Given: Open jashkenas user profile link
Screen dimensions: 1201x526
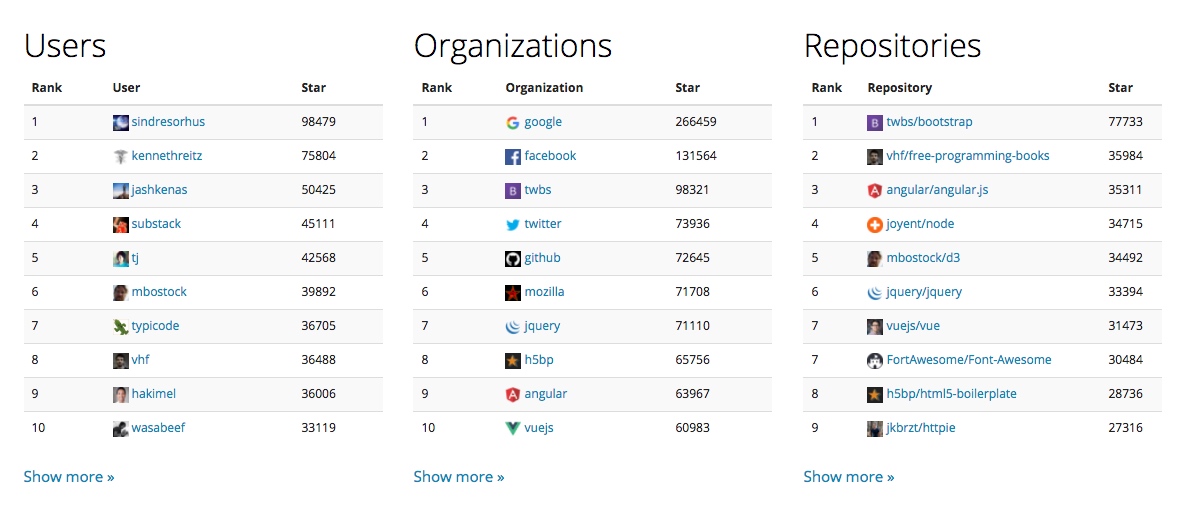Looking at the screenshot, I should pos(159,190).
